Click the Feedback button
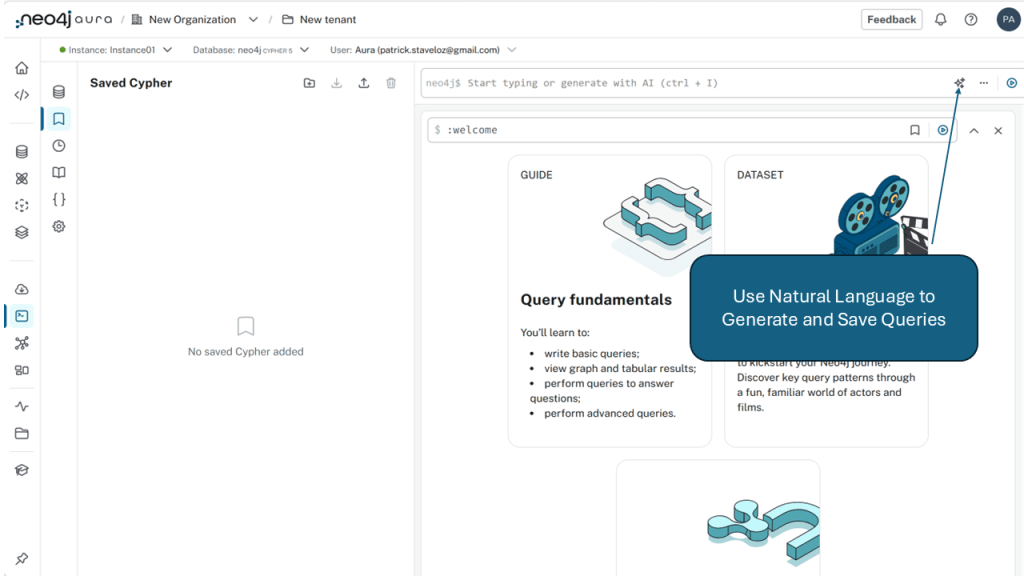 point(891,19)
